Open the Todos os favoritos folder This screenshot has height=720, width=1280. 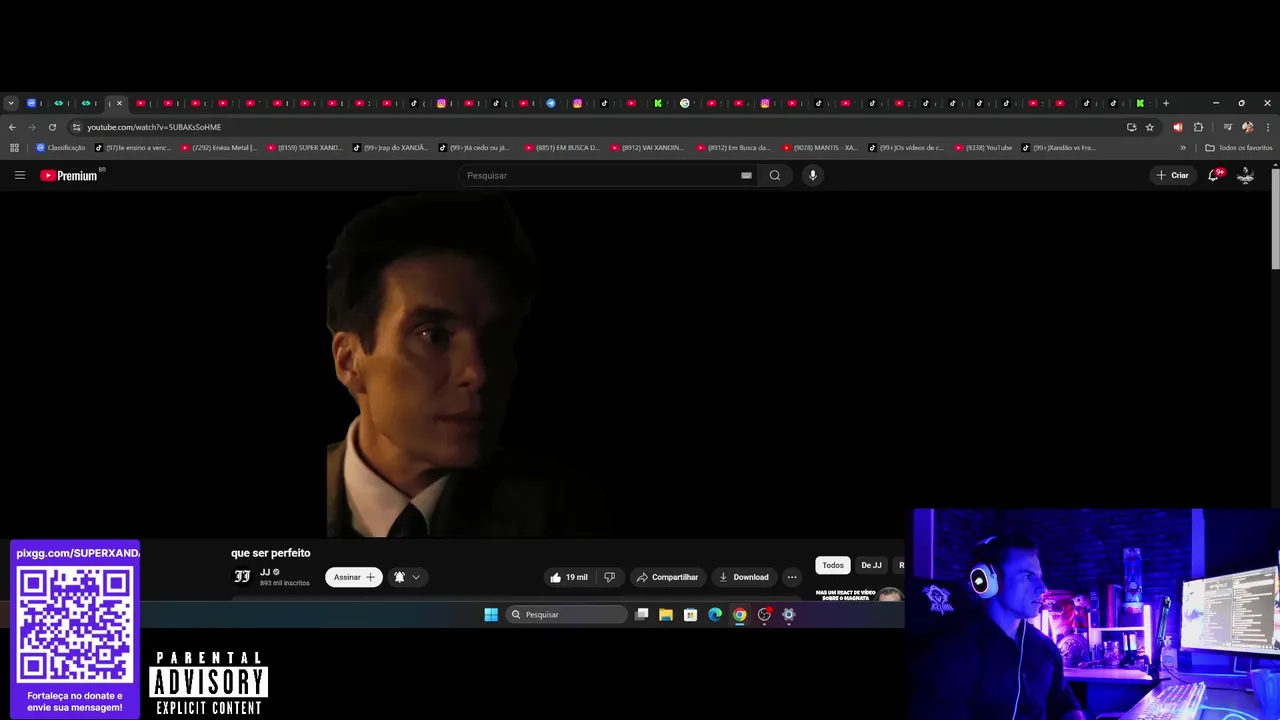pos(1239,148)
